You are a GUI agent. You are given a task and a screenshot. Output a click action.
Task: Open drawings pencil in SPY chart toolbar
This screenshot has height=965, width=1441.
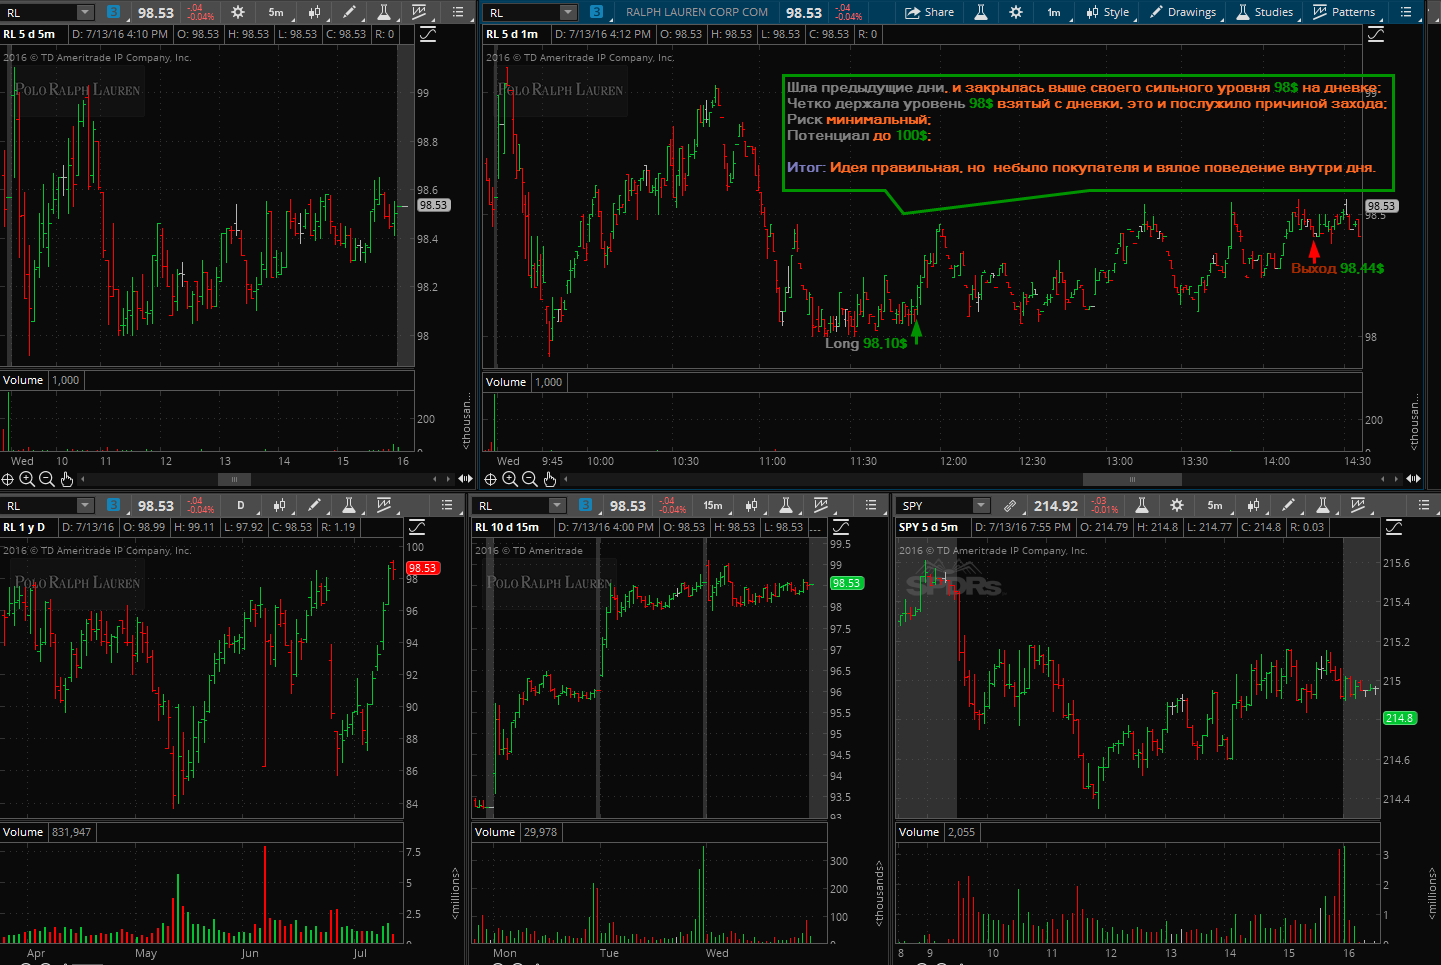pyautogui.click(x=1289, y=505)
